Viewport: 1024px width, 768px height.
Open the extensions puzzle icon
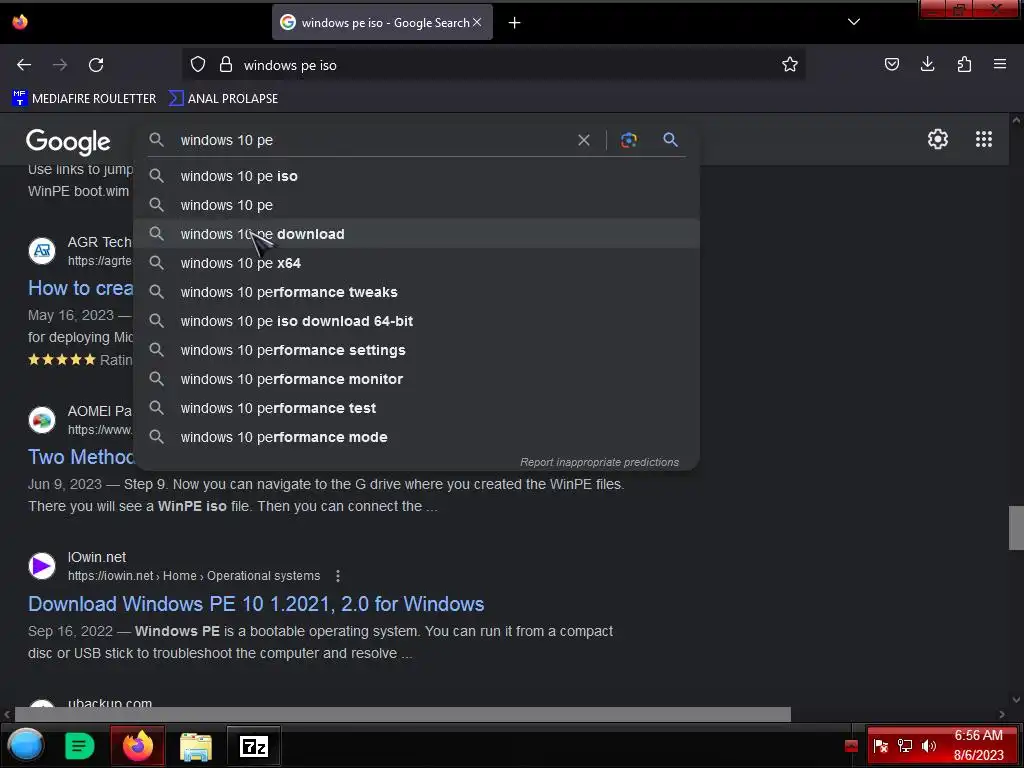coord(964,65)
